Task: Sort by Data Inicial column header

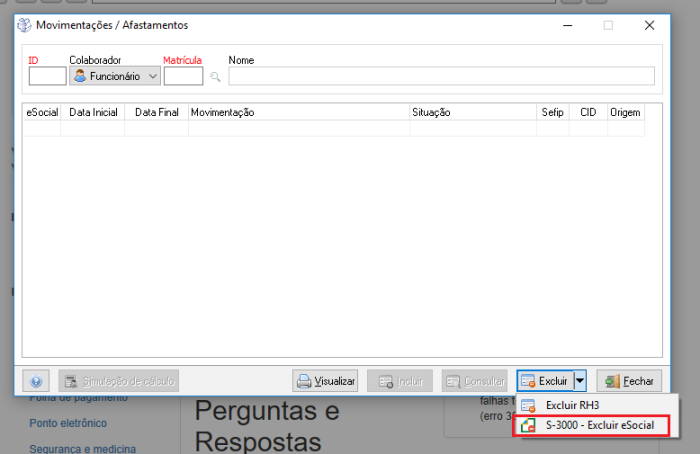Action: (x=92, y=113)
